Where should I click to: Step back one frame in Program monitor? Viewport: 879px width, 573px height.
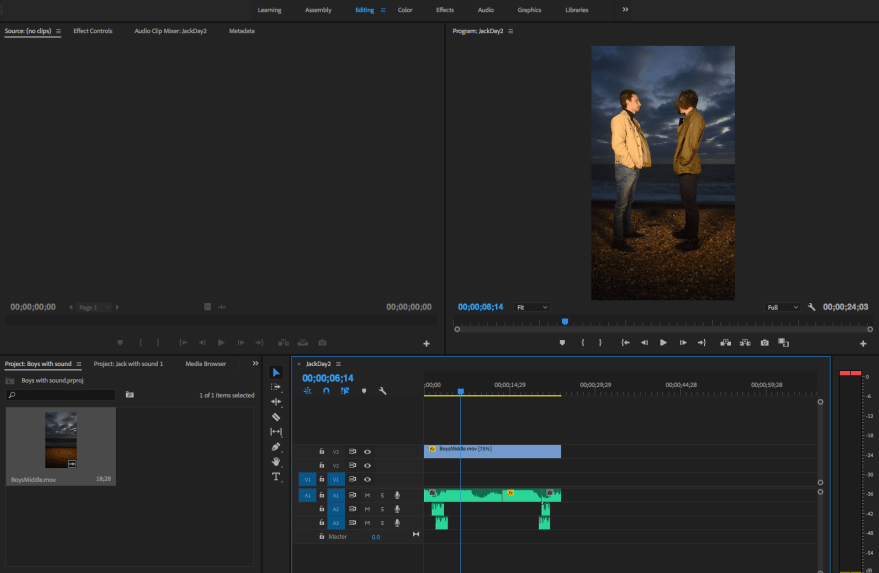(644, 343)
